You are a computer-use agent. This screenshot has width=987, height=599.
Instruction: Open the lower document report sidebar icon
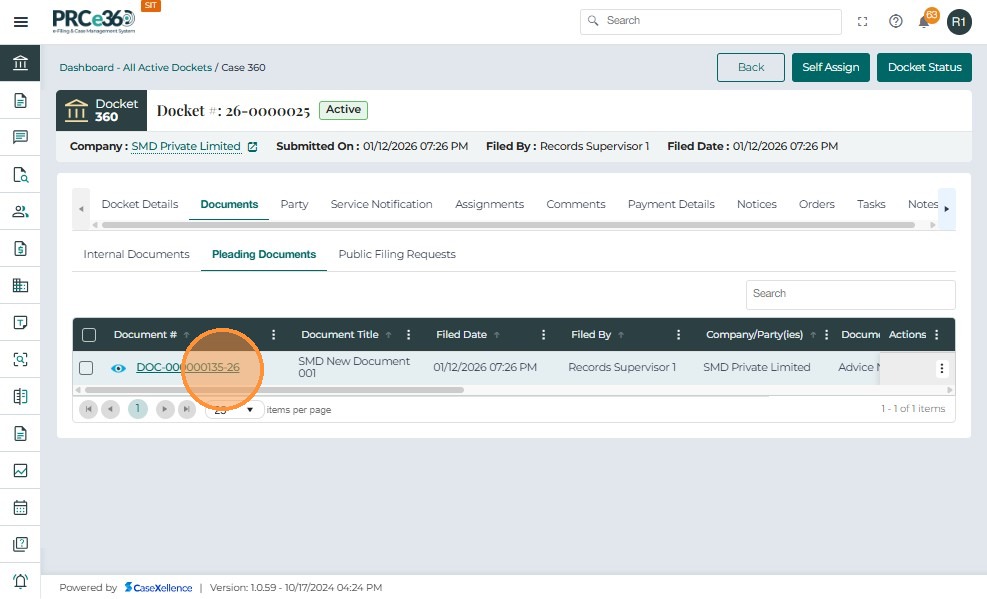click(20, 434)
